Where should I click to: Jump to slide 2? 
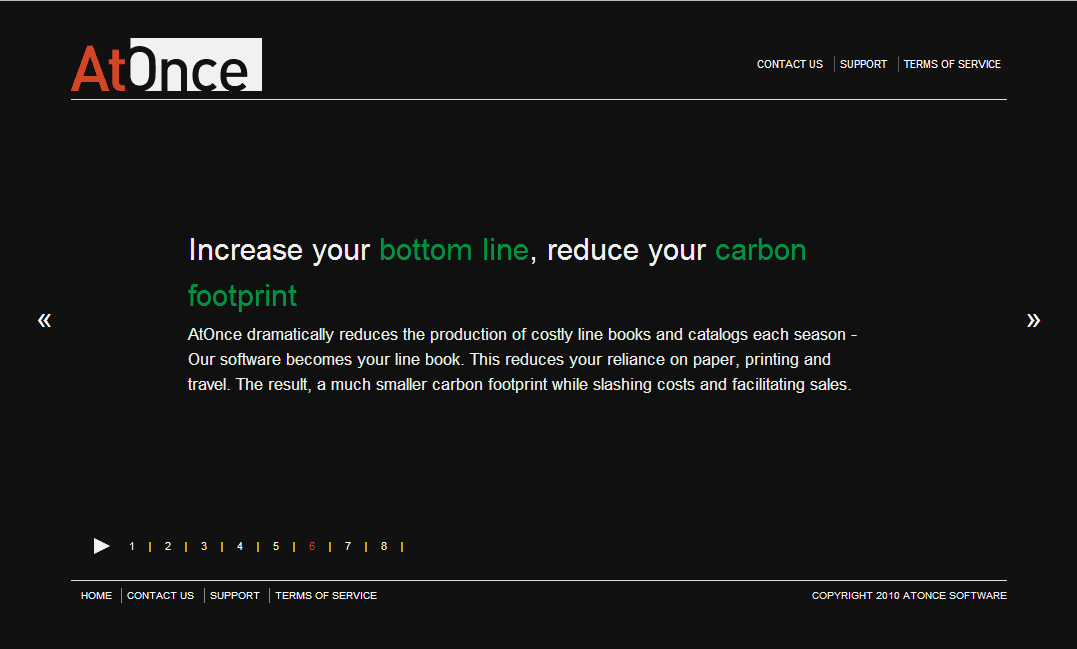click(168, 546)
